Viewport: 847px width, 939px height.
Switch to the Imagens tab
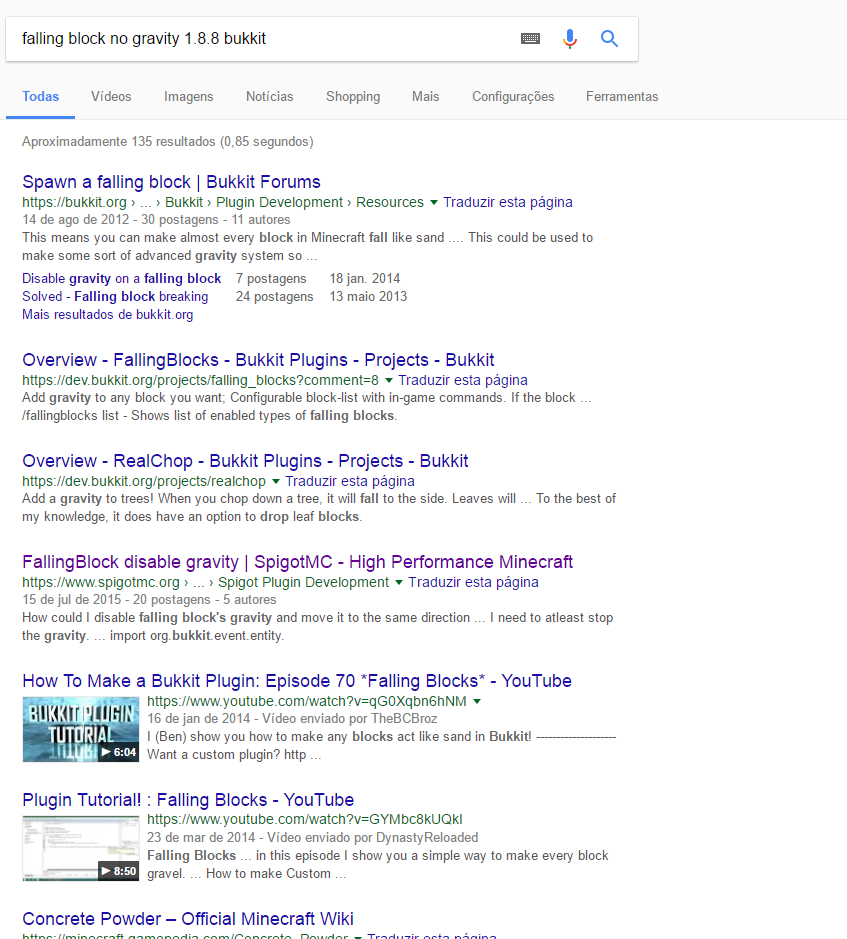click(189, 96)
